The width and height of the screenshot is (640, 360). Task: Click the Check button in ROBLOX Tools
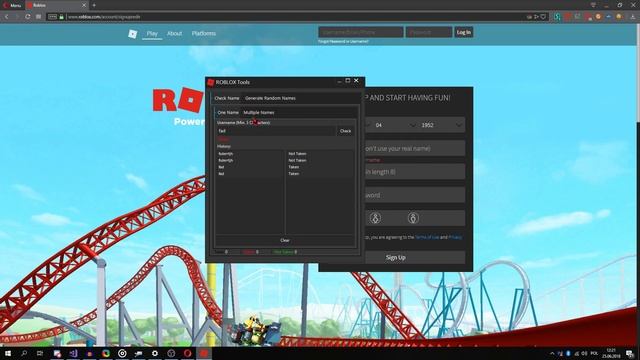coord(345,131)
